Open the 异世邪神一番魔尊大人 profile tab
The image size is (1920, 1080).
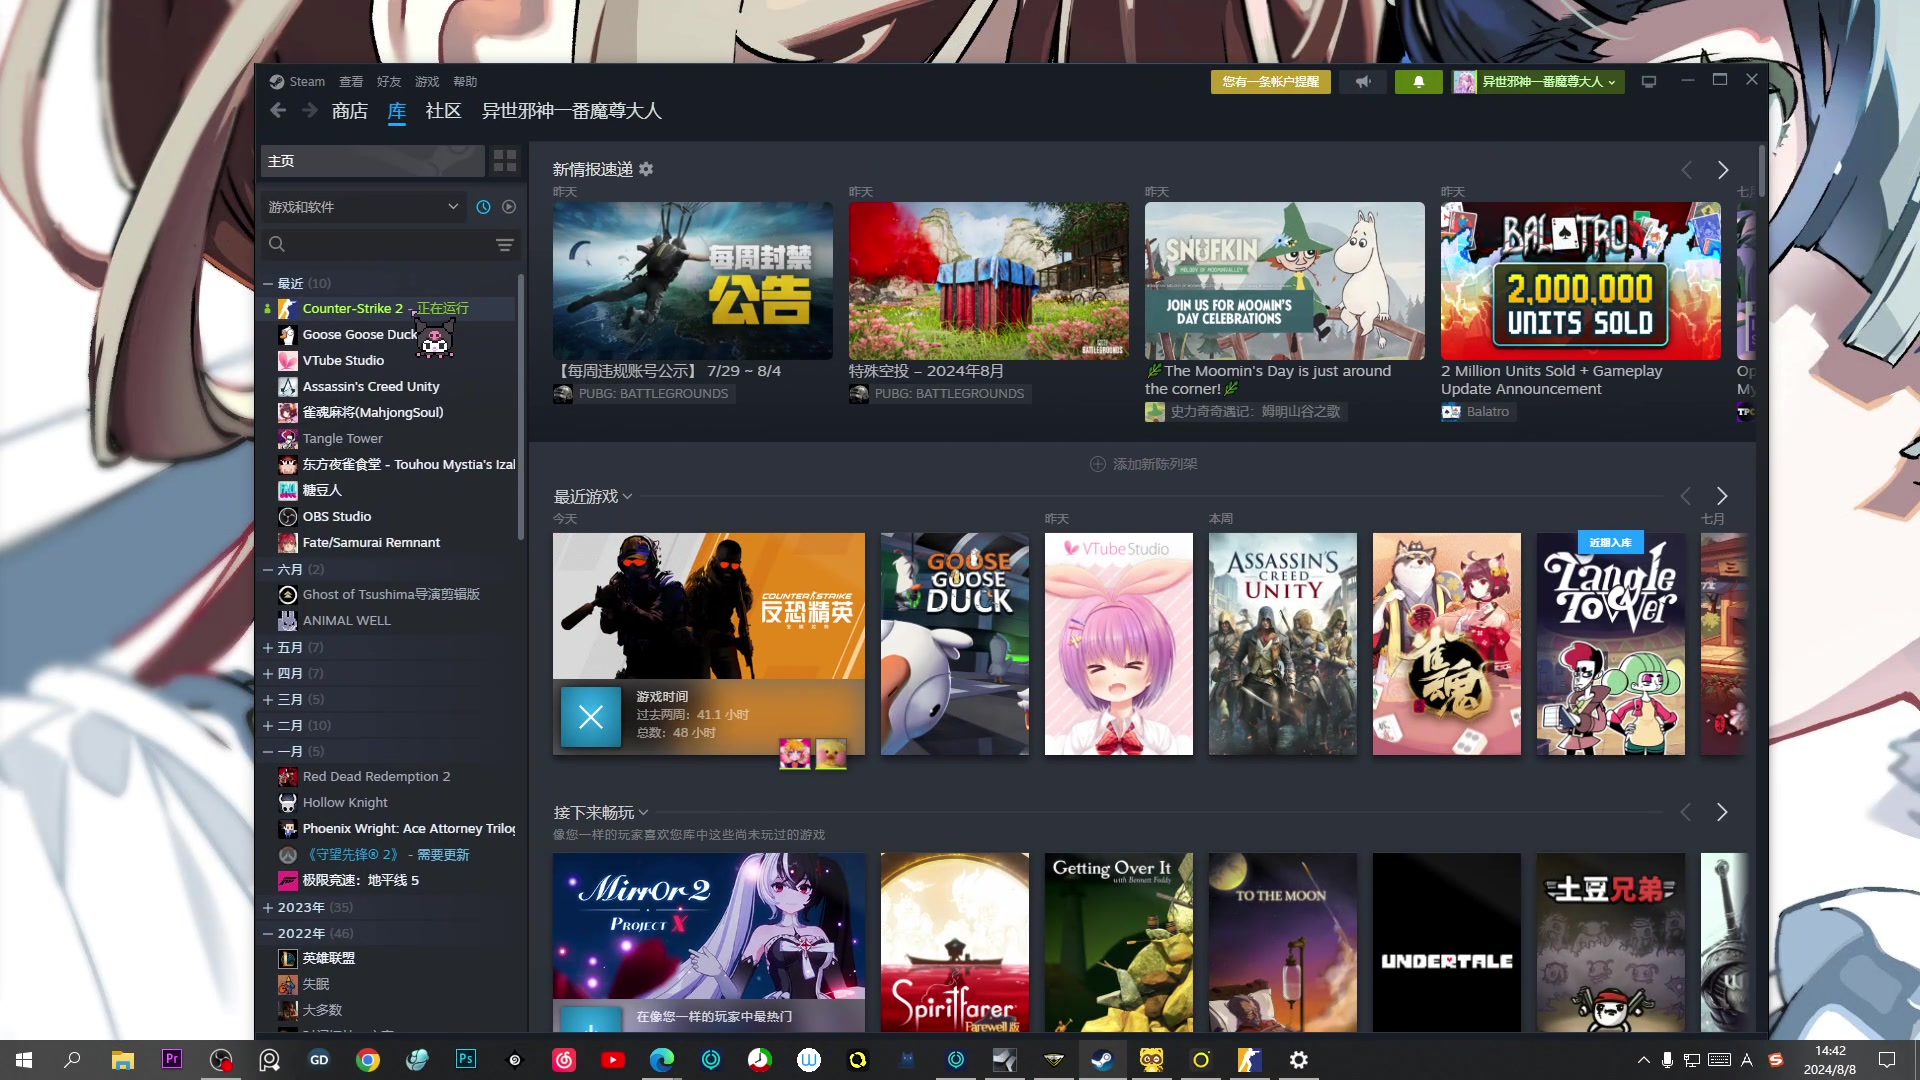coord(572,111)
